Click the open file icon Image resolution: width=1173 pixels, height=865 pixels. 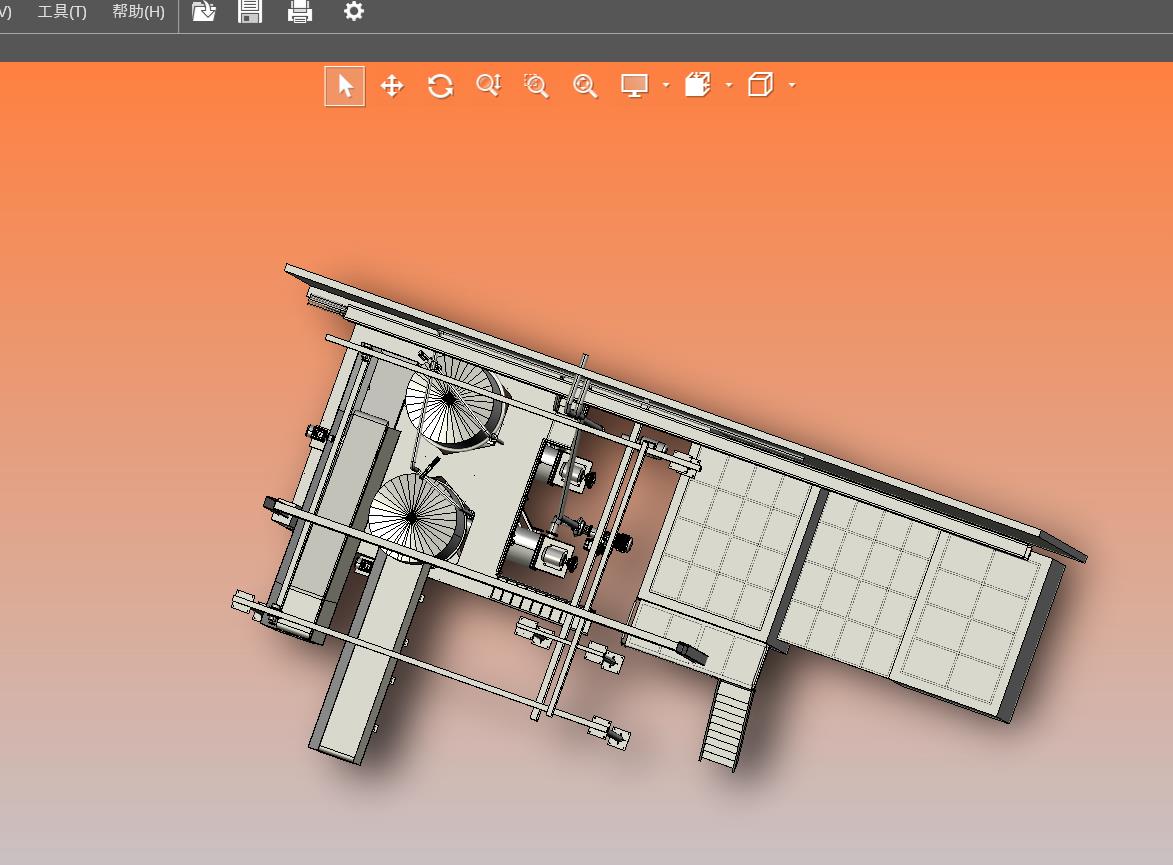(203, 11)
